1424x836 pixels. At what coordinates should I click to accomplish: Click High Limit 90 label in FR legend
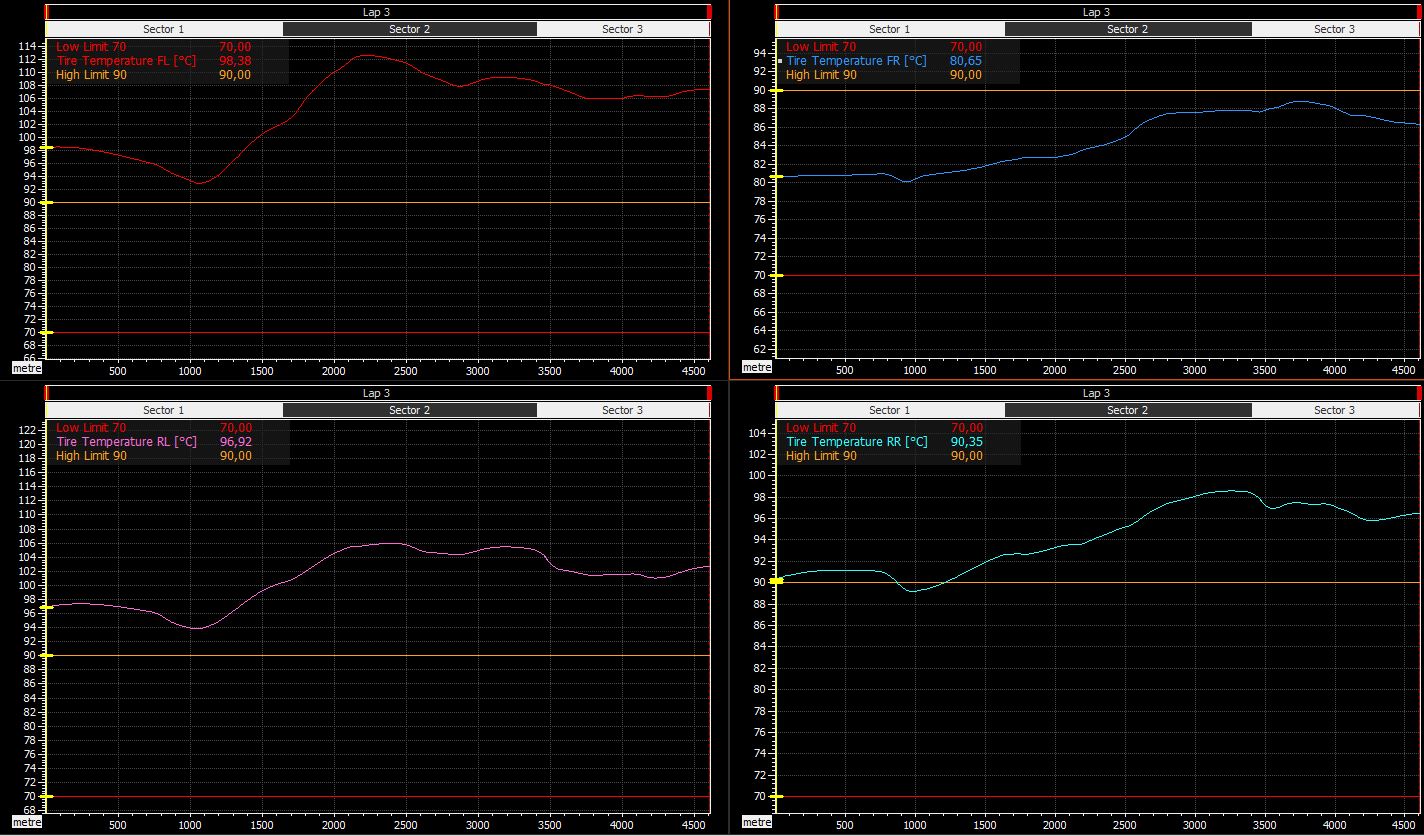click(821, 75)
